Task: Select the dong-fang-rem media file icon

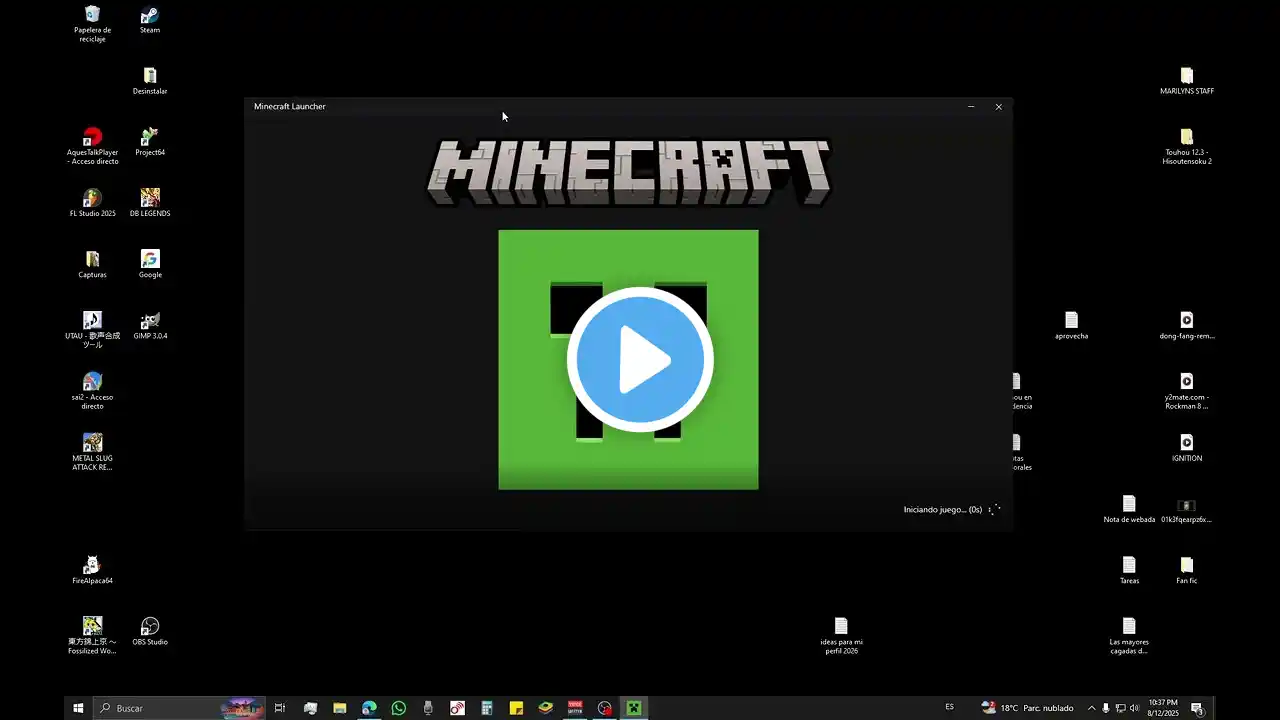Action: click(x=1187, y=324)
